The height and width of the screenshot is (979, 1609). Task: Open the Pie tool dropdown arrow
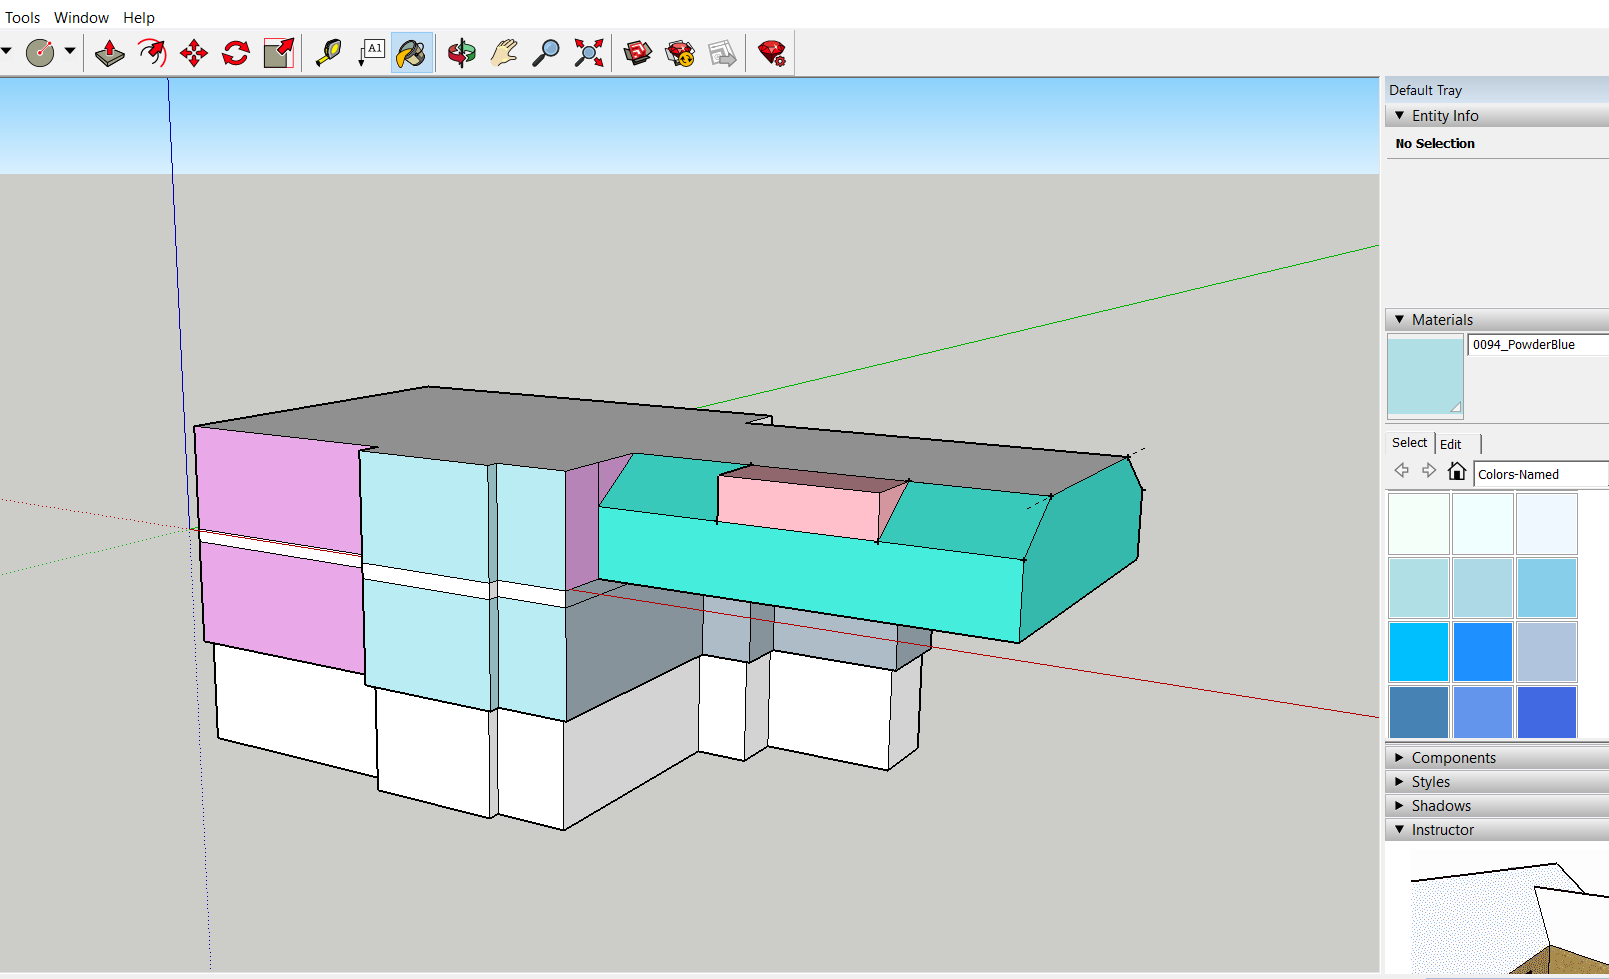coord(70,51)
